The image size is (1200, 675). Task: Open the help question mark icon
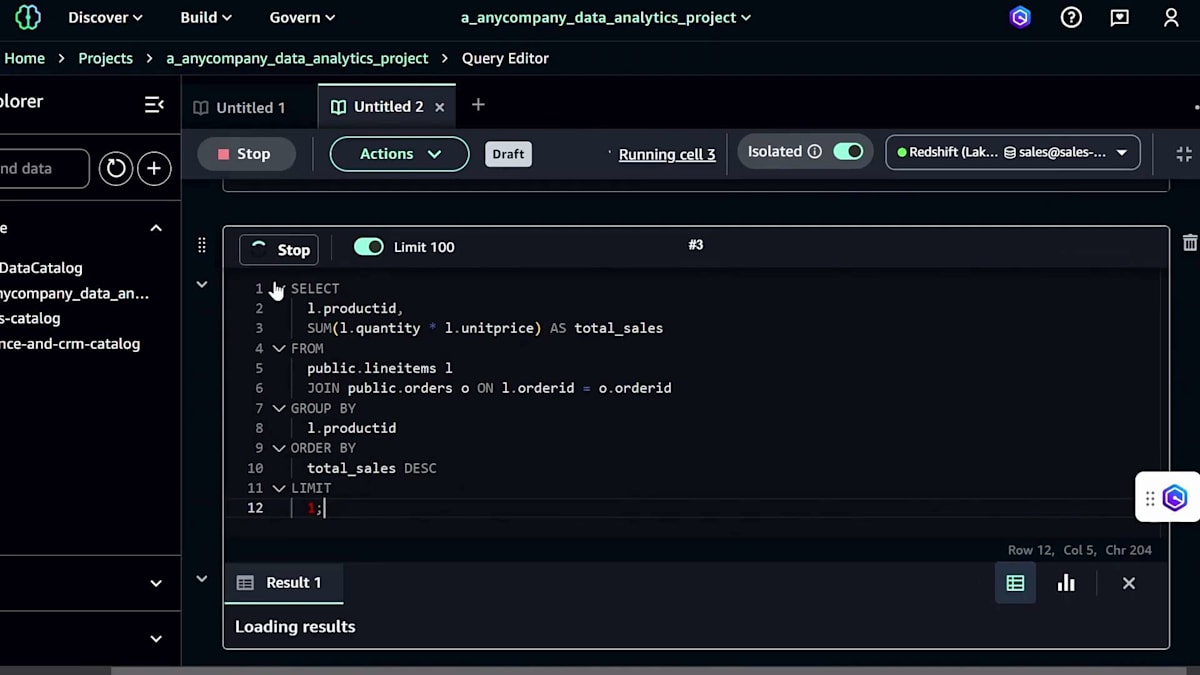point(1071,17)
